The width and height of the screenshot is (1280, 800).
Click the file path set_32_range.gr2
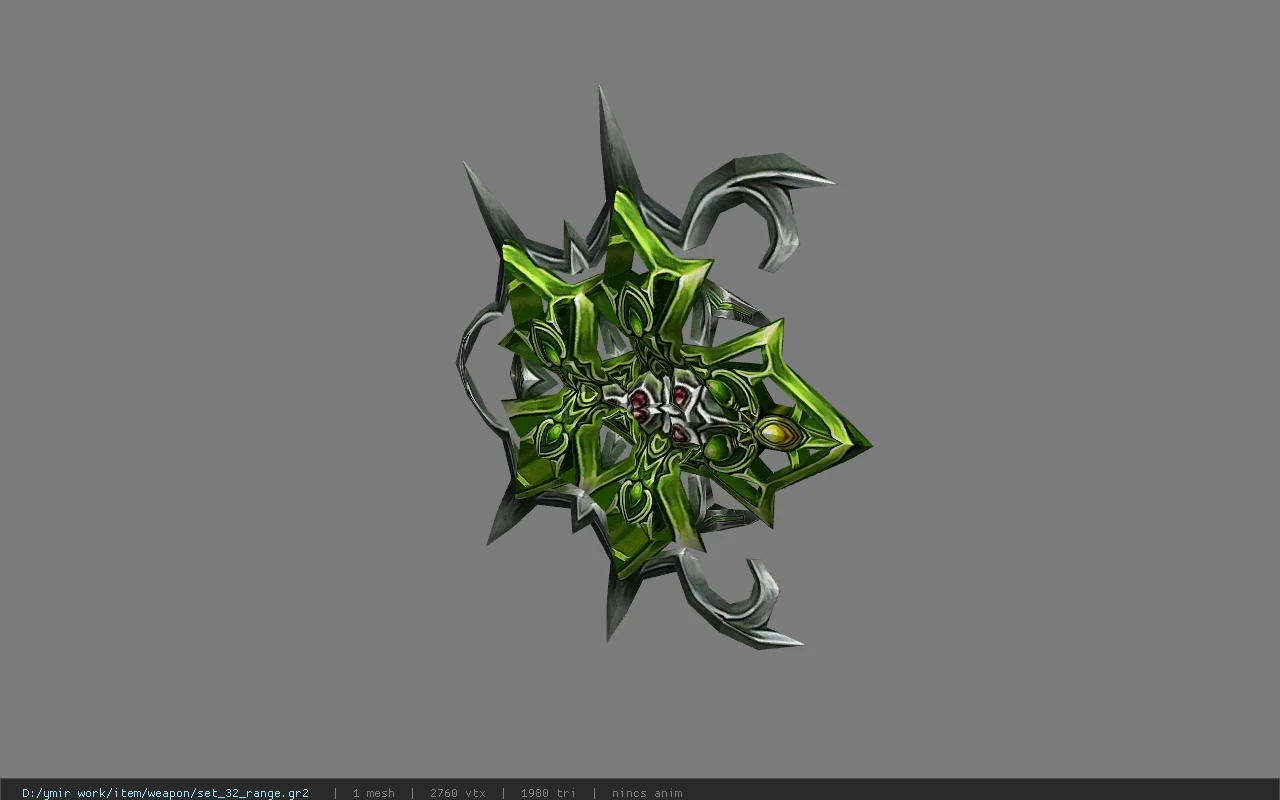tap(165, 793)
